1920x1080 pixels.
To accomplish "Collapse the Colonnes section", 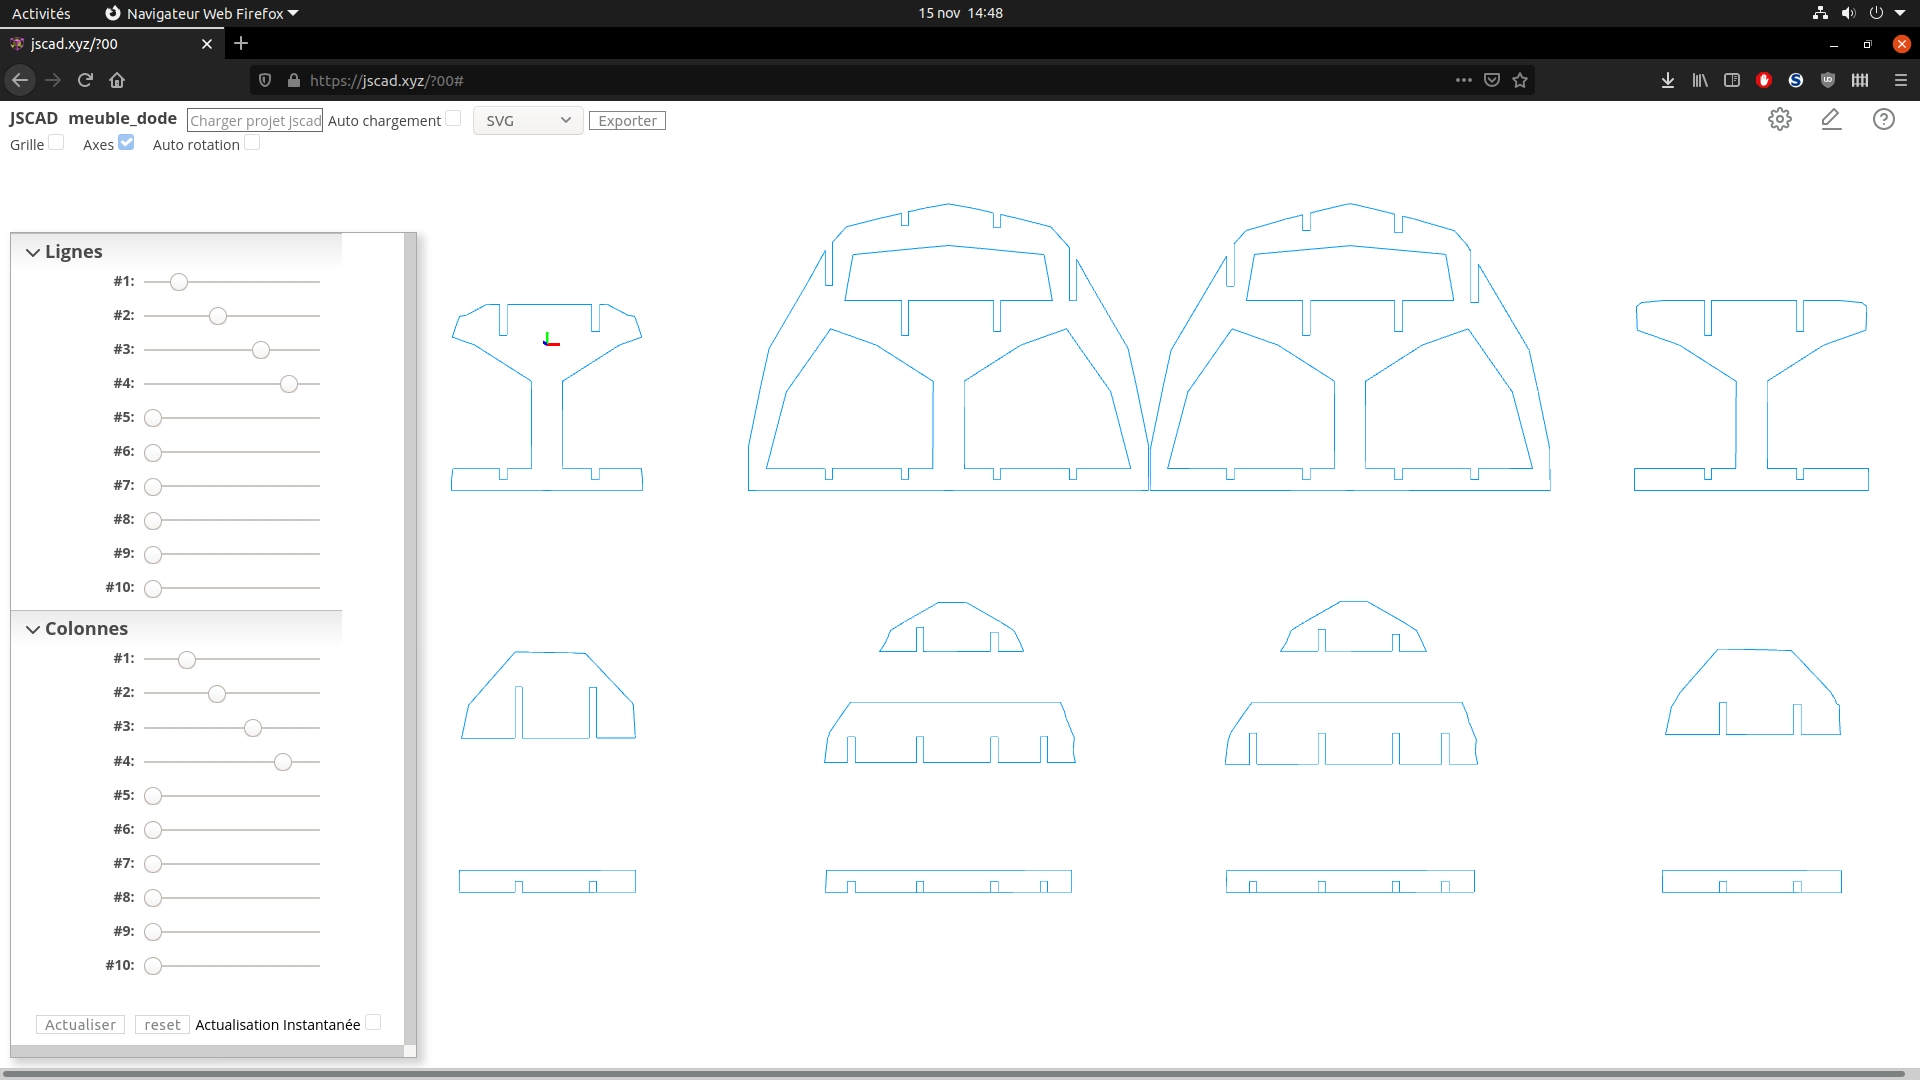I will 33,628.
